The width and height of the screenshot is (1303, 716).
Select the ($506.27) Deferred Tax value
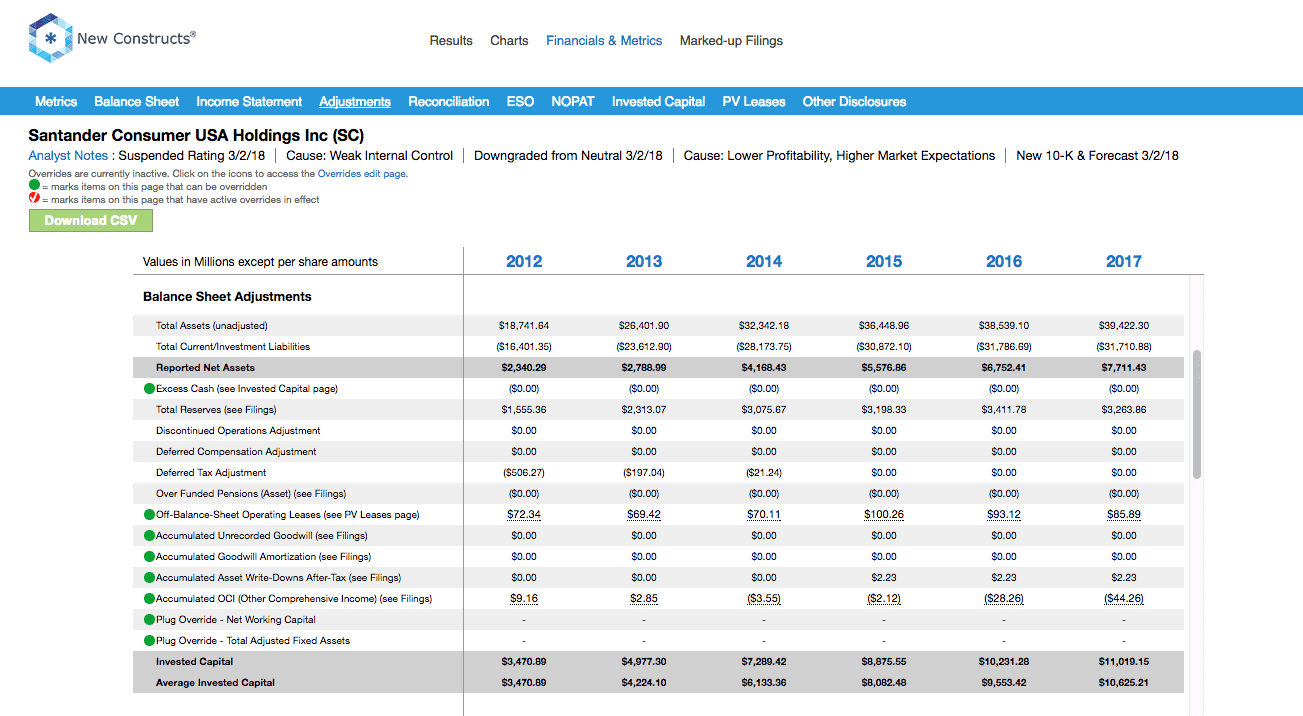pos(524,472)
